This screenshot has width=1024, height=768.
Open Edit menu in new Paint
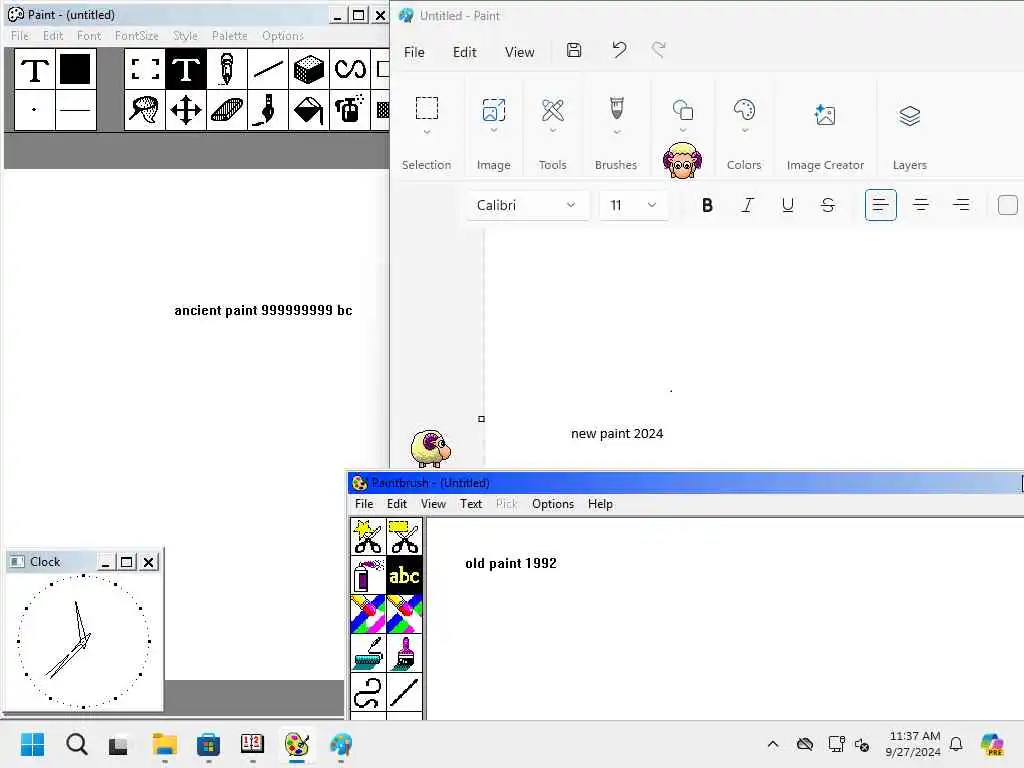click(464, 52)
